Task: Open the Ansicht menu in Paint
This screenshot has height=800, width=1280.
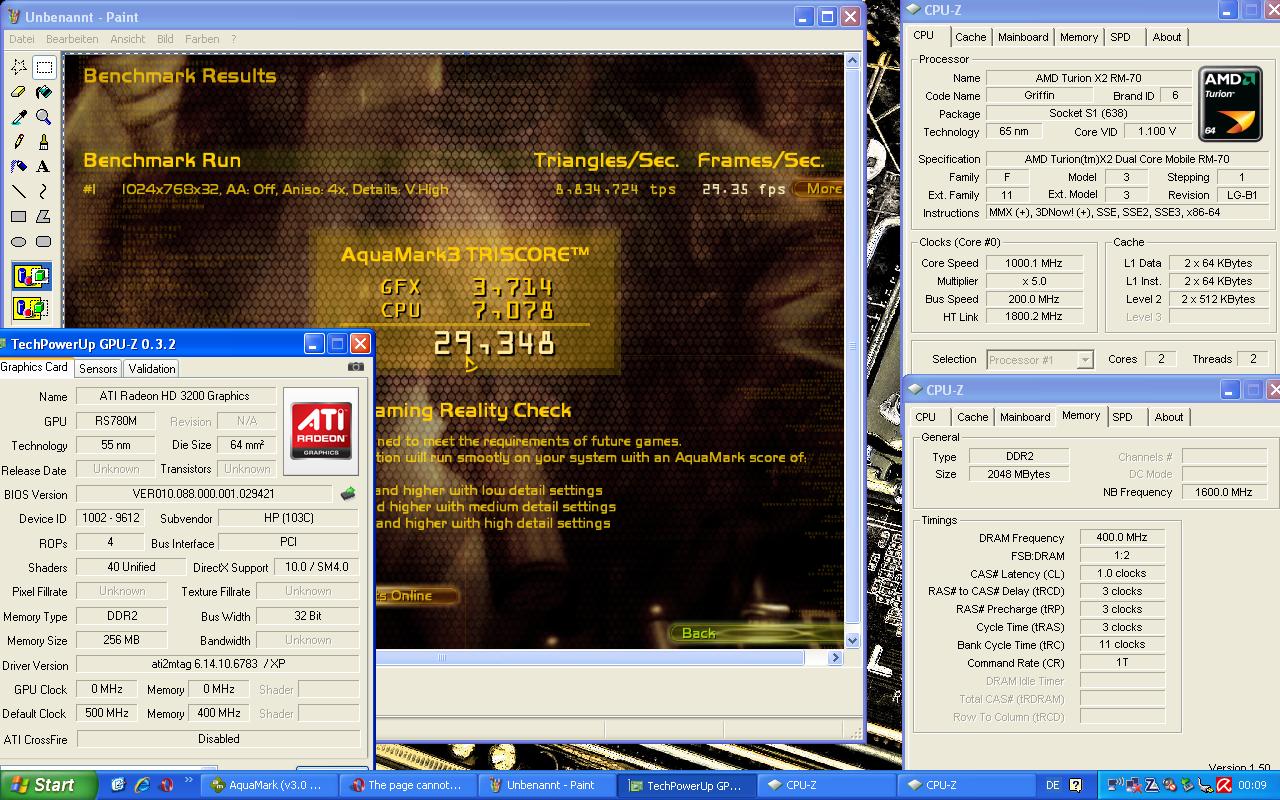Action: point(128,39)
